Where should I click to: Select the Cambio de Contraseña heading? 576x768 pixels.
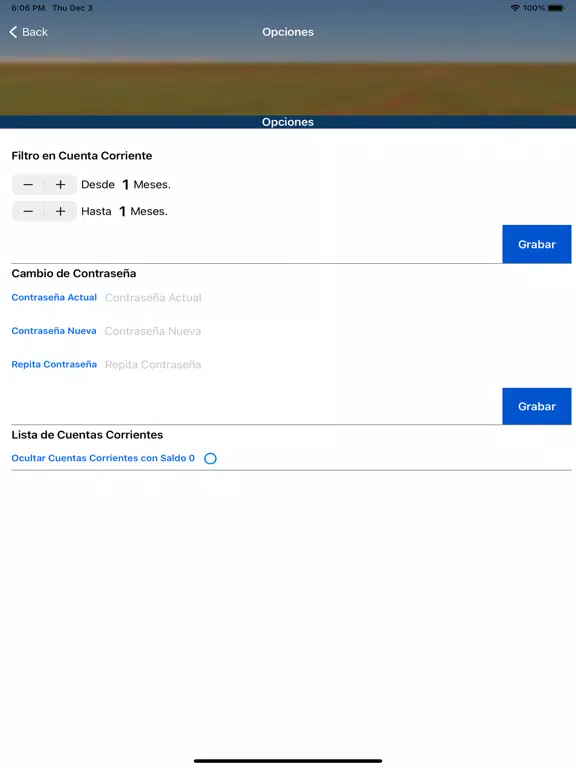tap(74, 273)
